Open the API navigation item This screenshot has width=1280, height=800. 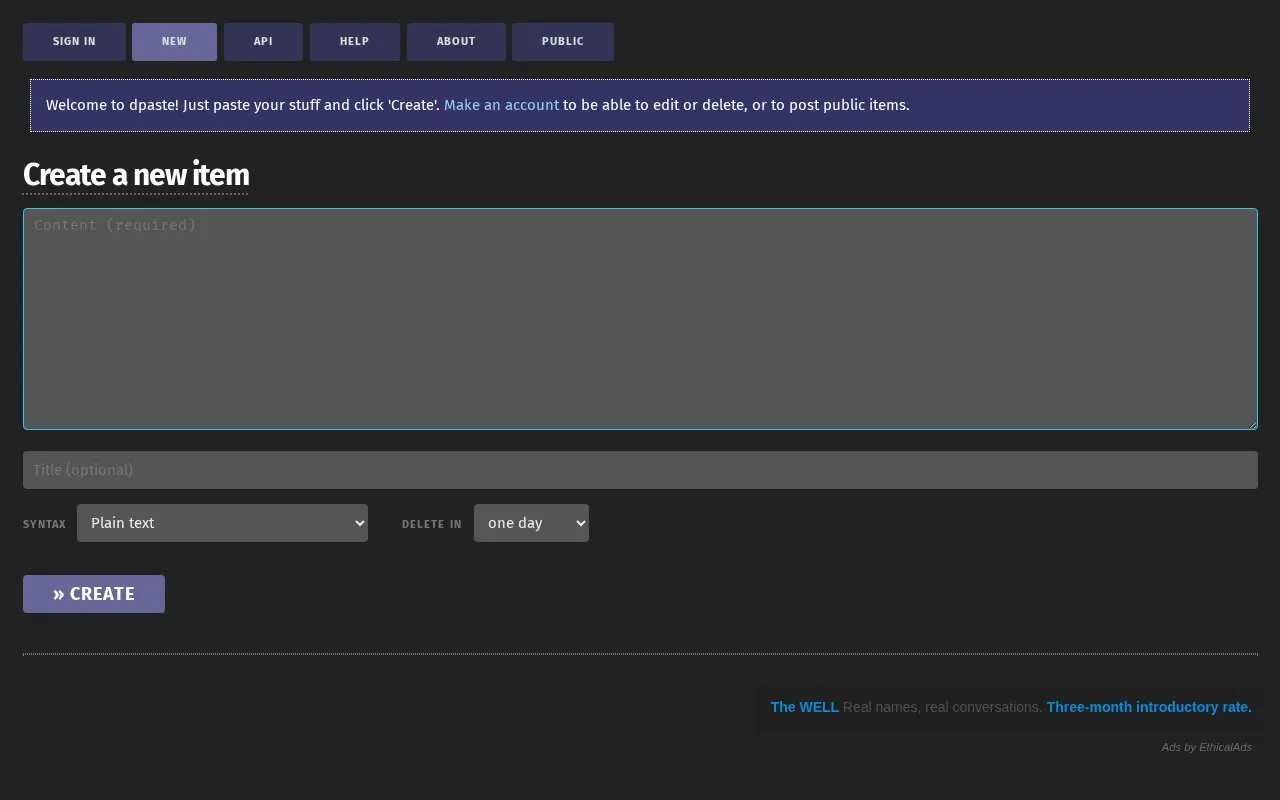pos(263,42)
